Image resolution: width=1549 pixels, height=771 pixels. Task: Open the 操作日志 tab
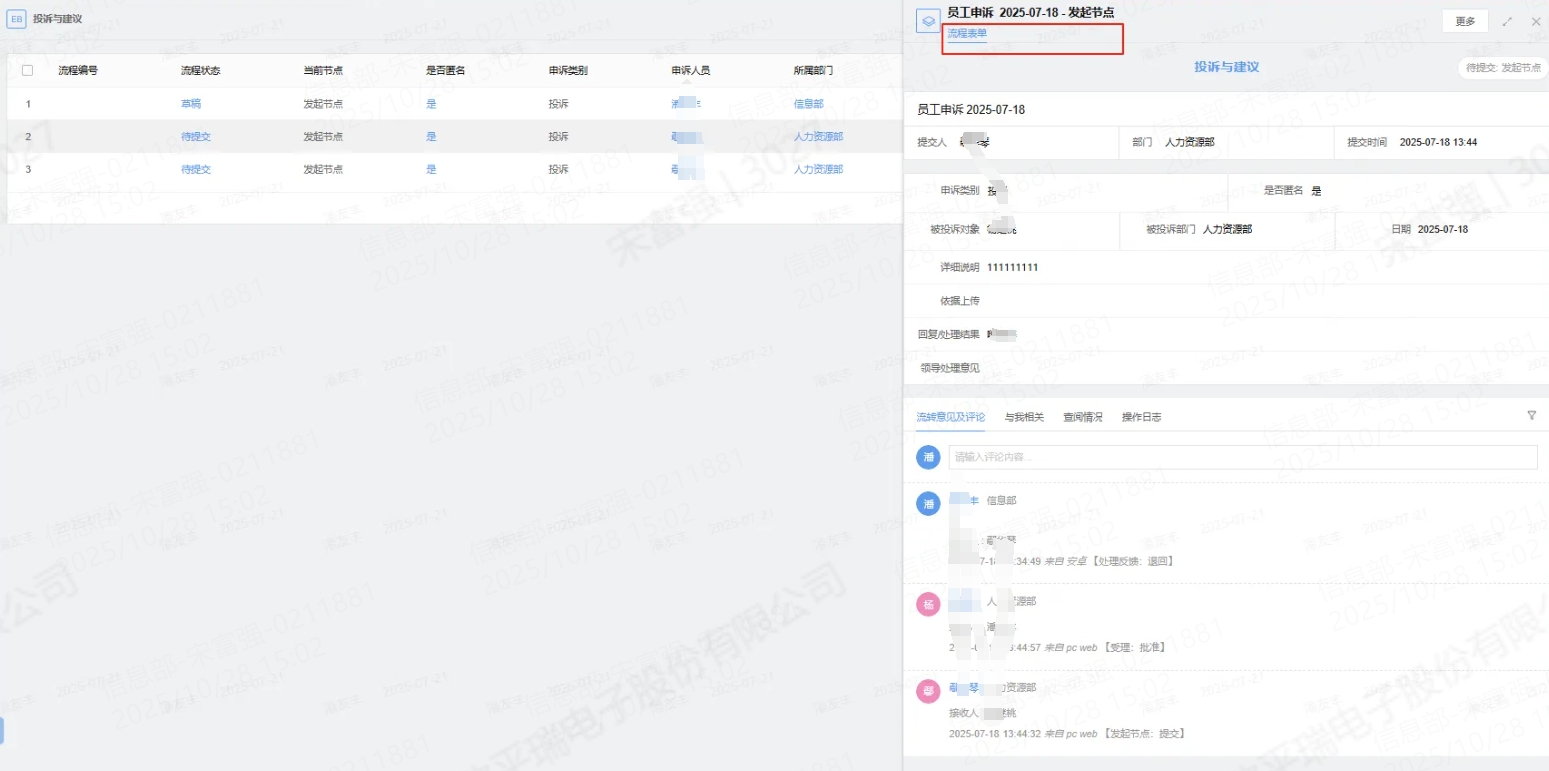tap(1141, 417)
